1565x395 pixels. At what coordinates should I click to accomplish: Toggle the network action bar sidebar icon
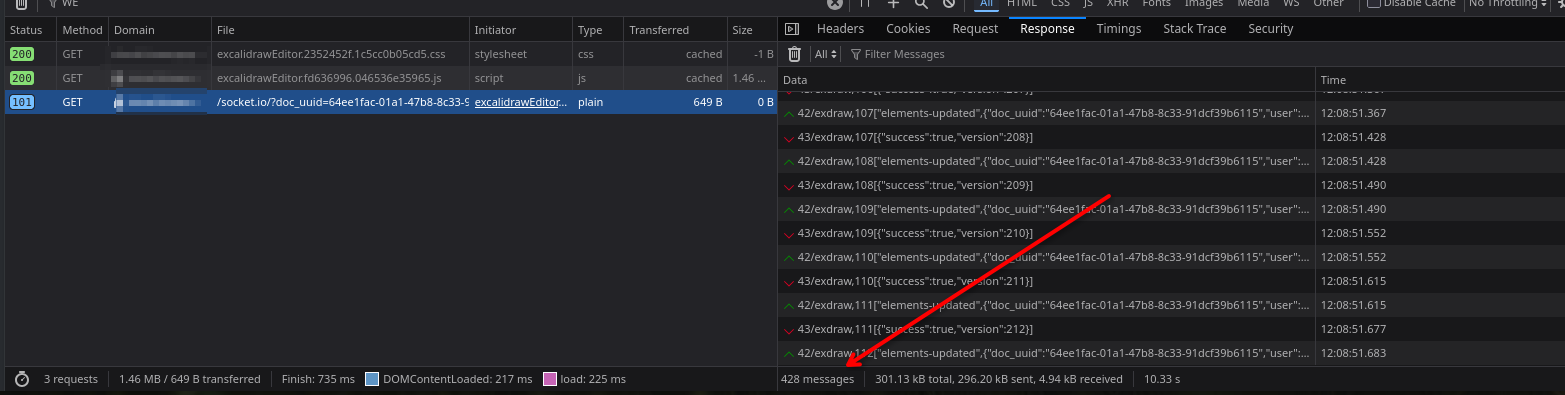pyautogui.click(x=792, y=29)
